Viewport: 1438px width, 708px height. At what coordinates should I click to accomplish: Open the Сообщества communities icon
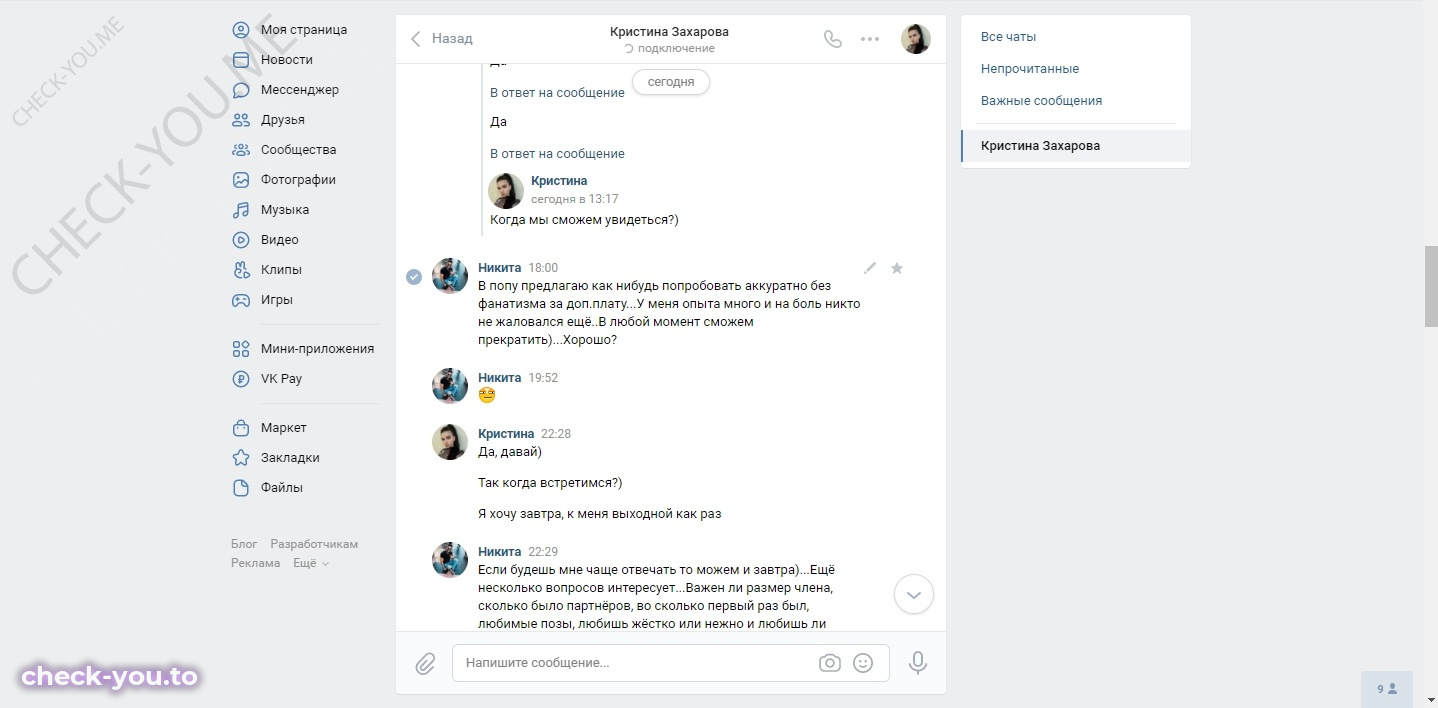(x=241, y=150)
